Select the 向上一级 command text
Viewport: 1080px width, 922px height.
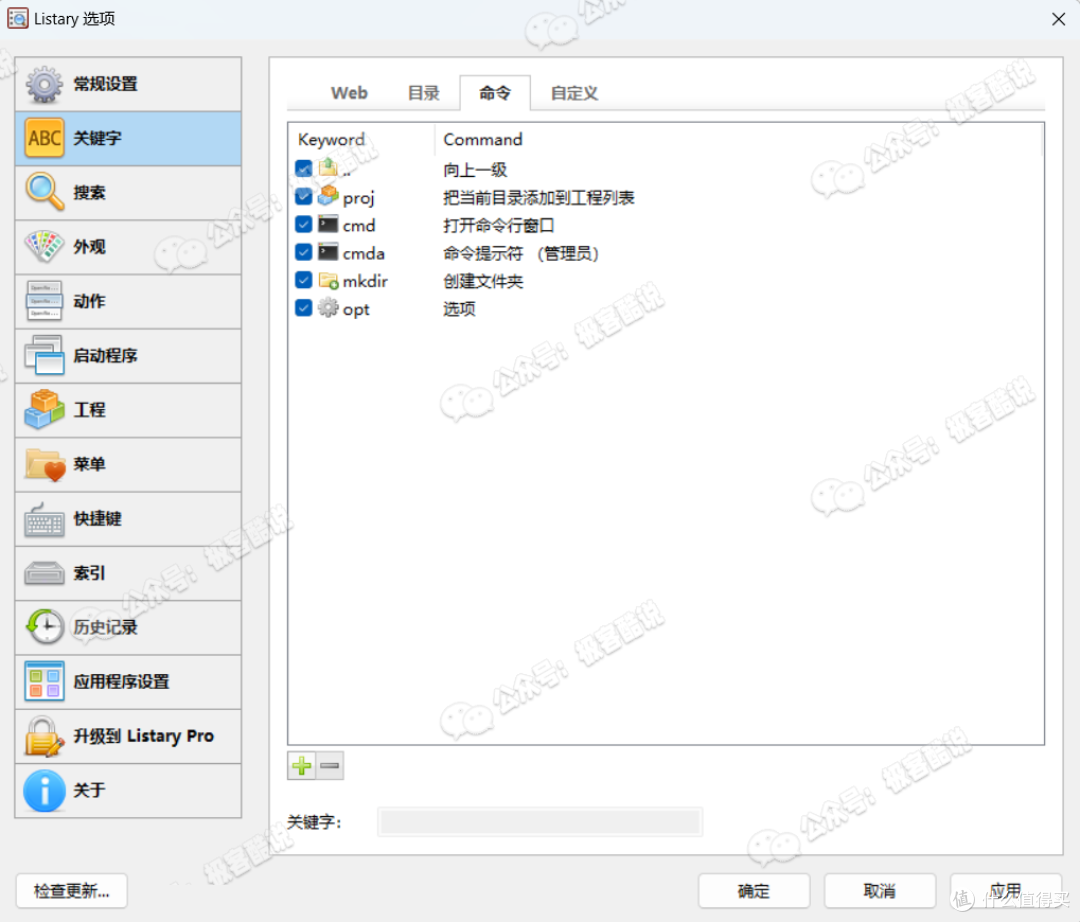[475, 169]
